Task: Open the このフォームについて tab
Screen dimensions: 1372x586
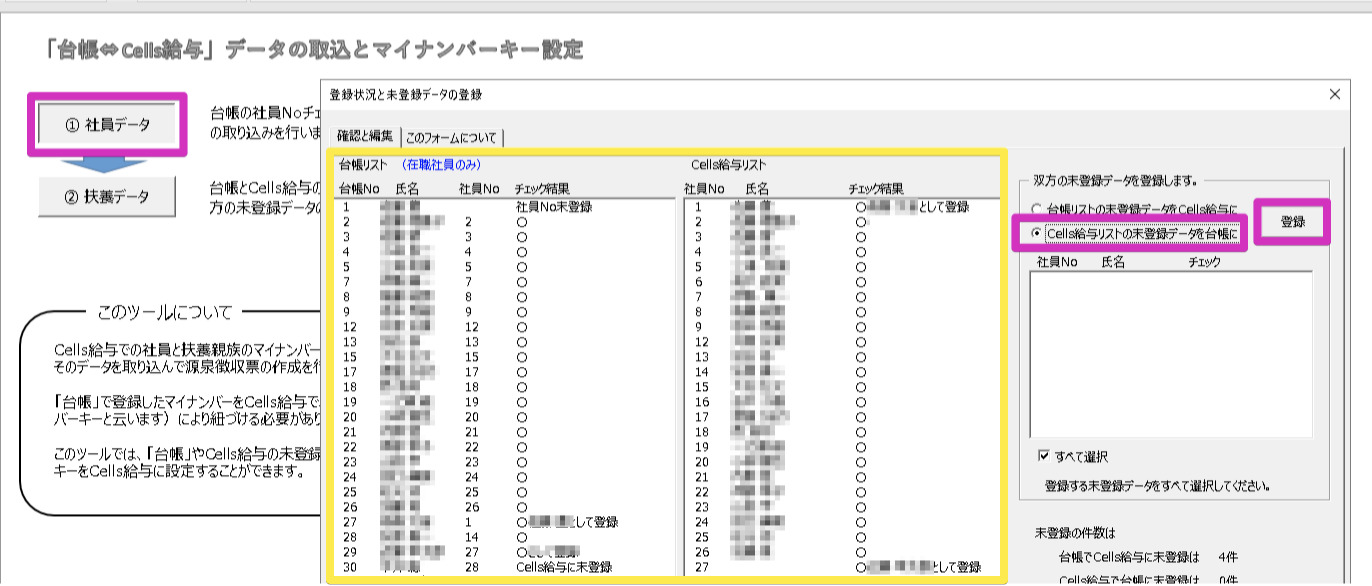Action: 453,137
